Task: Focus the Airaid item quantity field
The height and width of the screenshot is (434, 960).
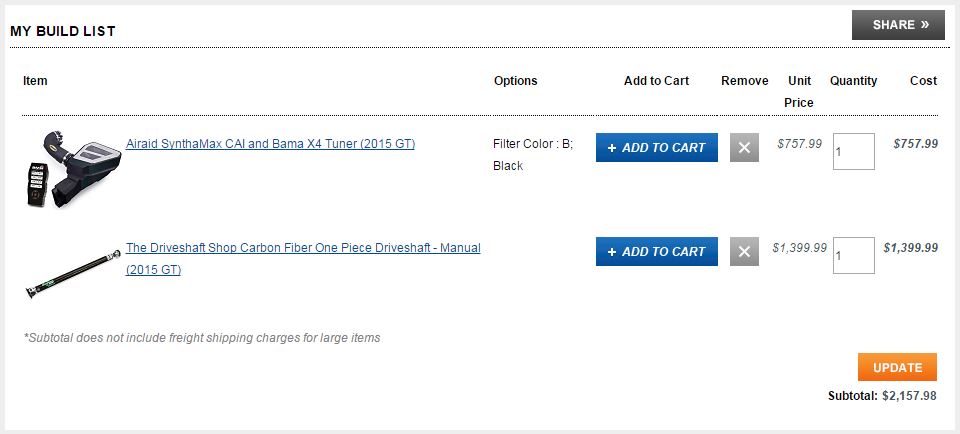Action: [853, 151]
